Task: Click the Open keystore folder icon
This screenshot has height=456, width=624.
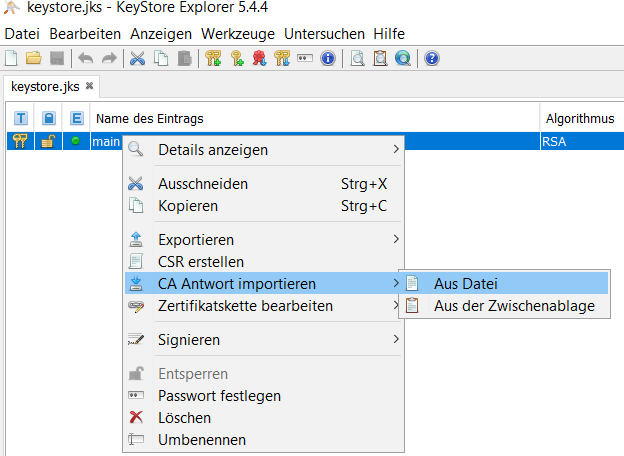Action: [34, 58]
